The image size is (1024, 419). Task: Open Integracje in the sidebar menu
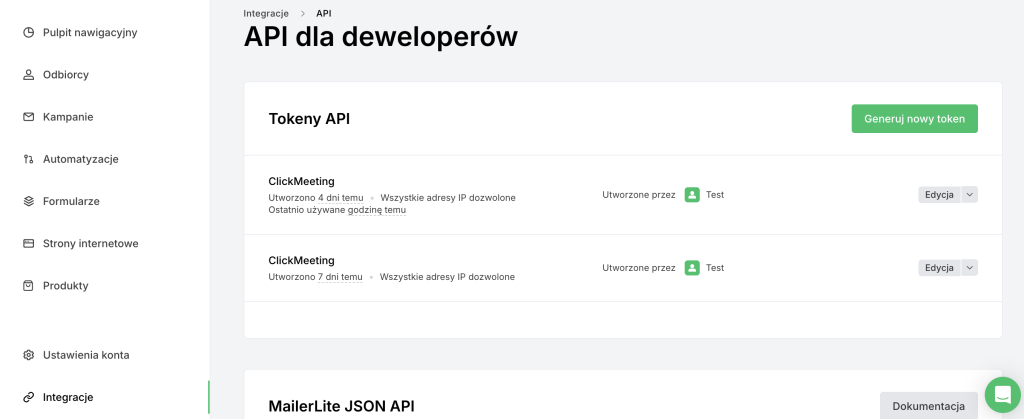68,397
